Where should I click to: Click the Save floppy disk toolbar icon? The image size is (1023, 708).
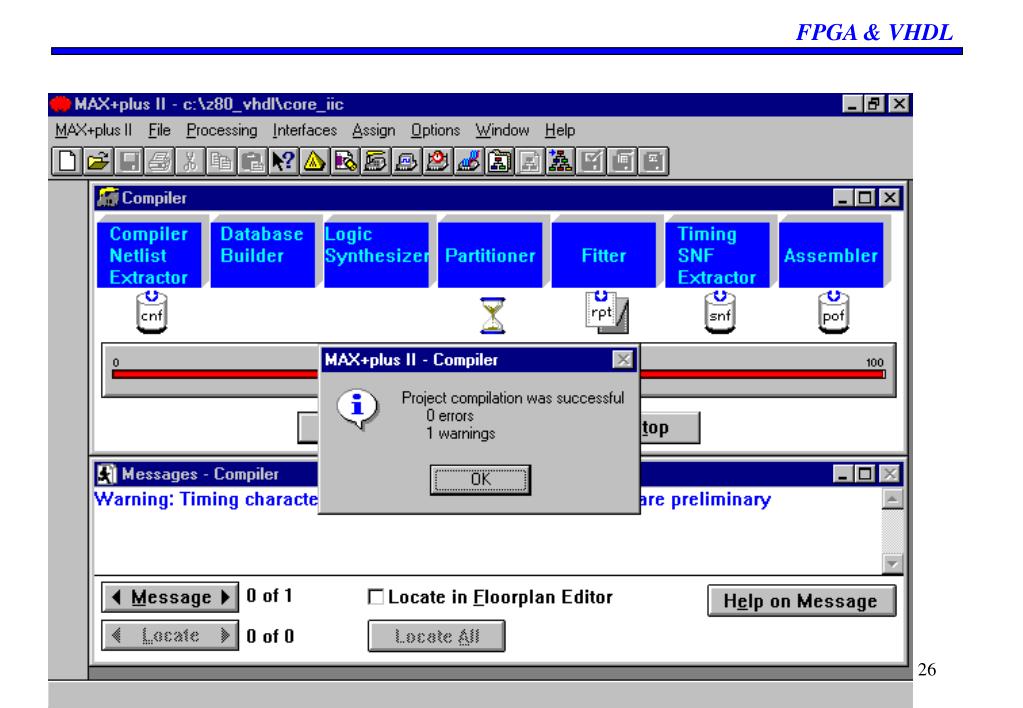129,161
